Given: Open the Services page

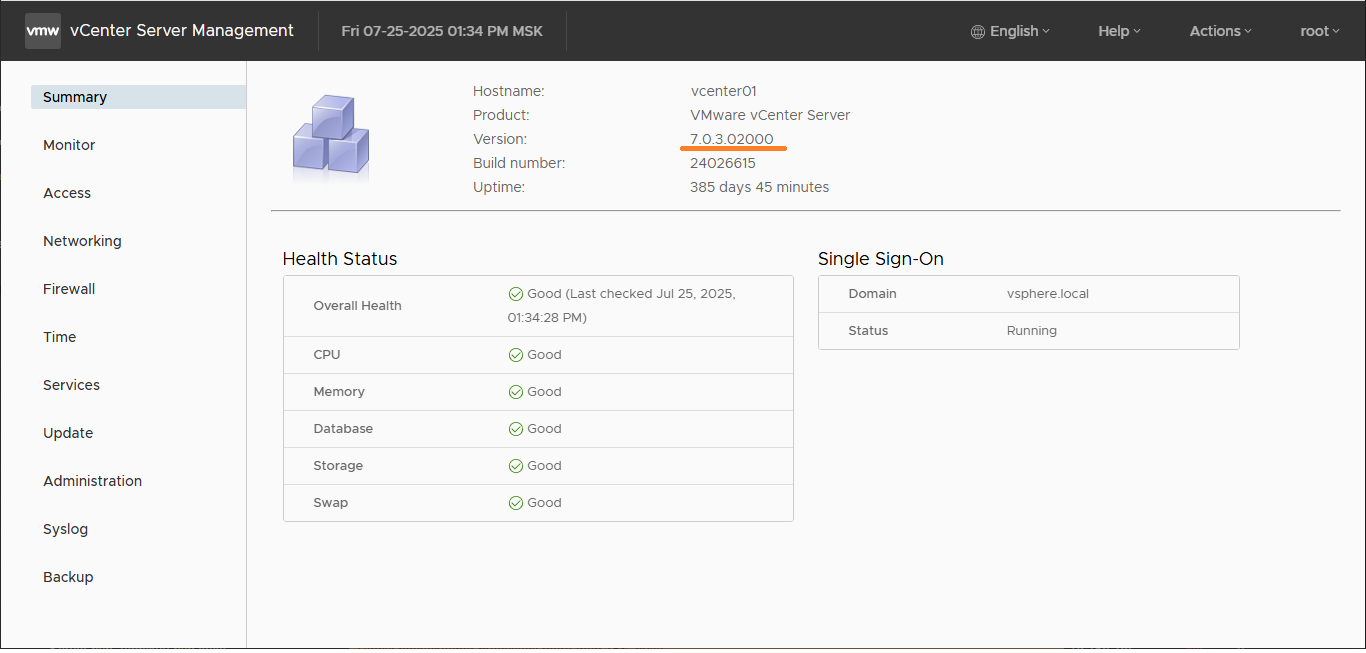Looking at the screenshot, I should 71,385.
